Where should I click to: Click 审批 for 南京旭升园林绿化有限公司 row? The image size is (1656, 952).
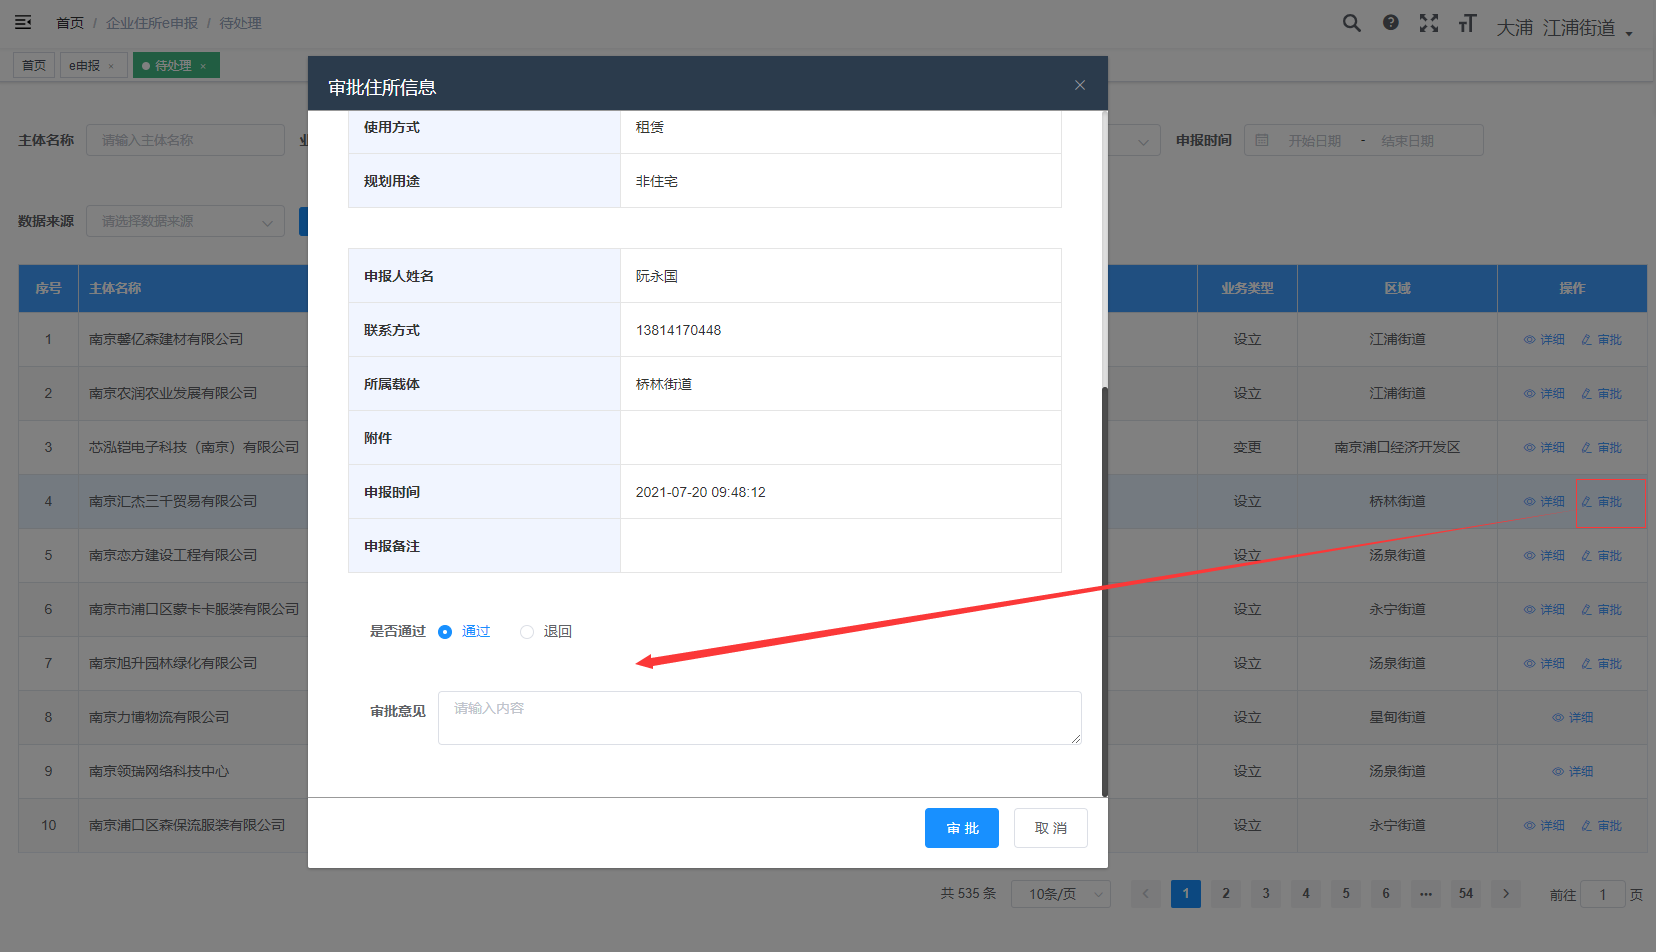[1602, 664]
